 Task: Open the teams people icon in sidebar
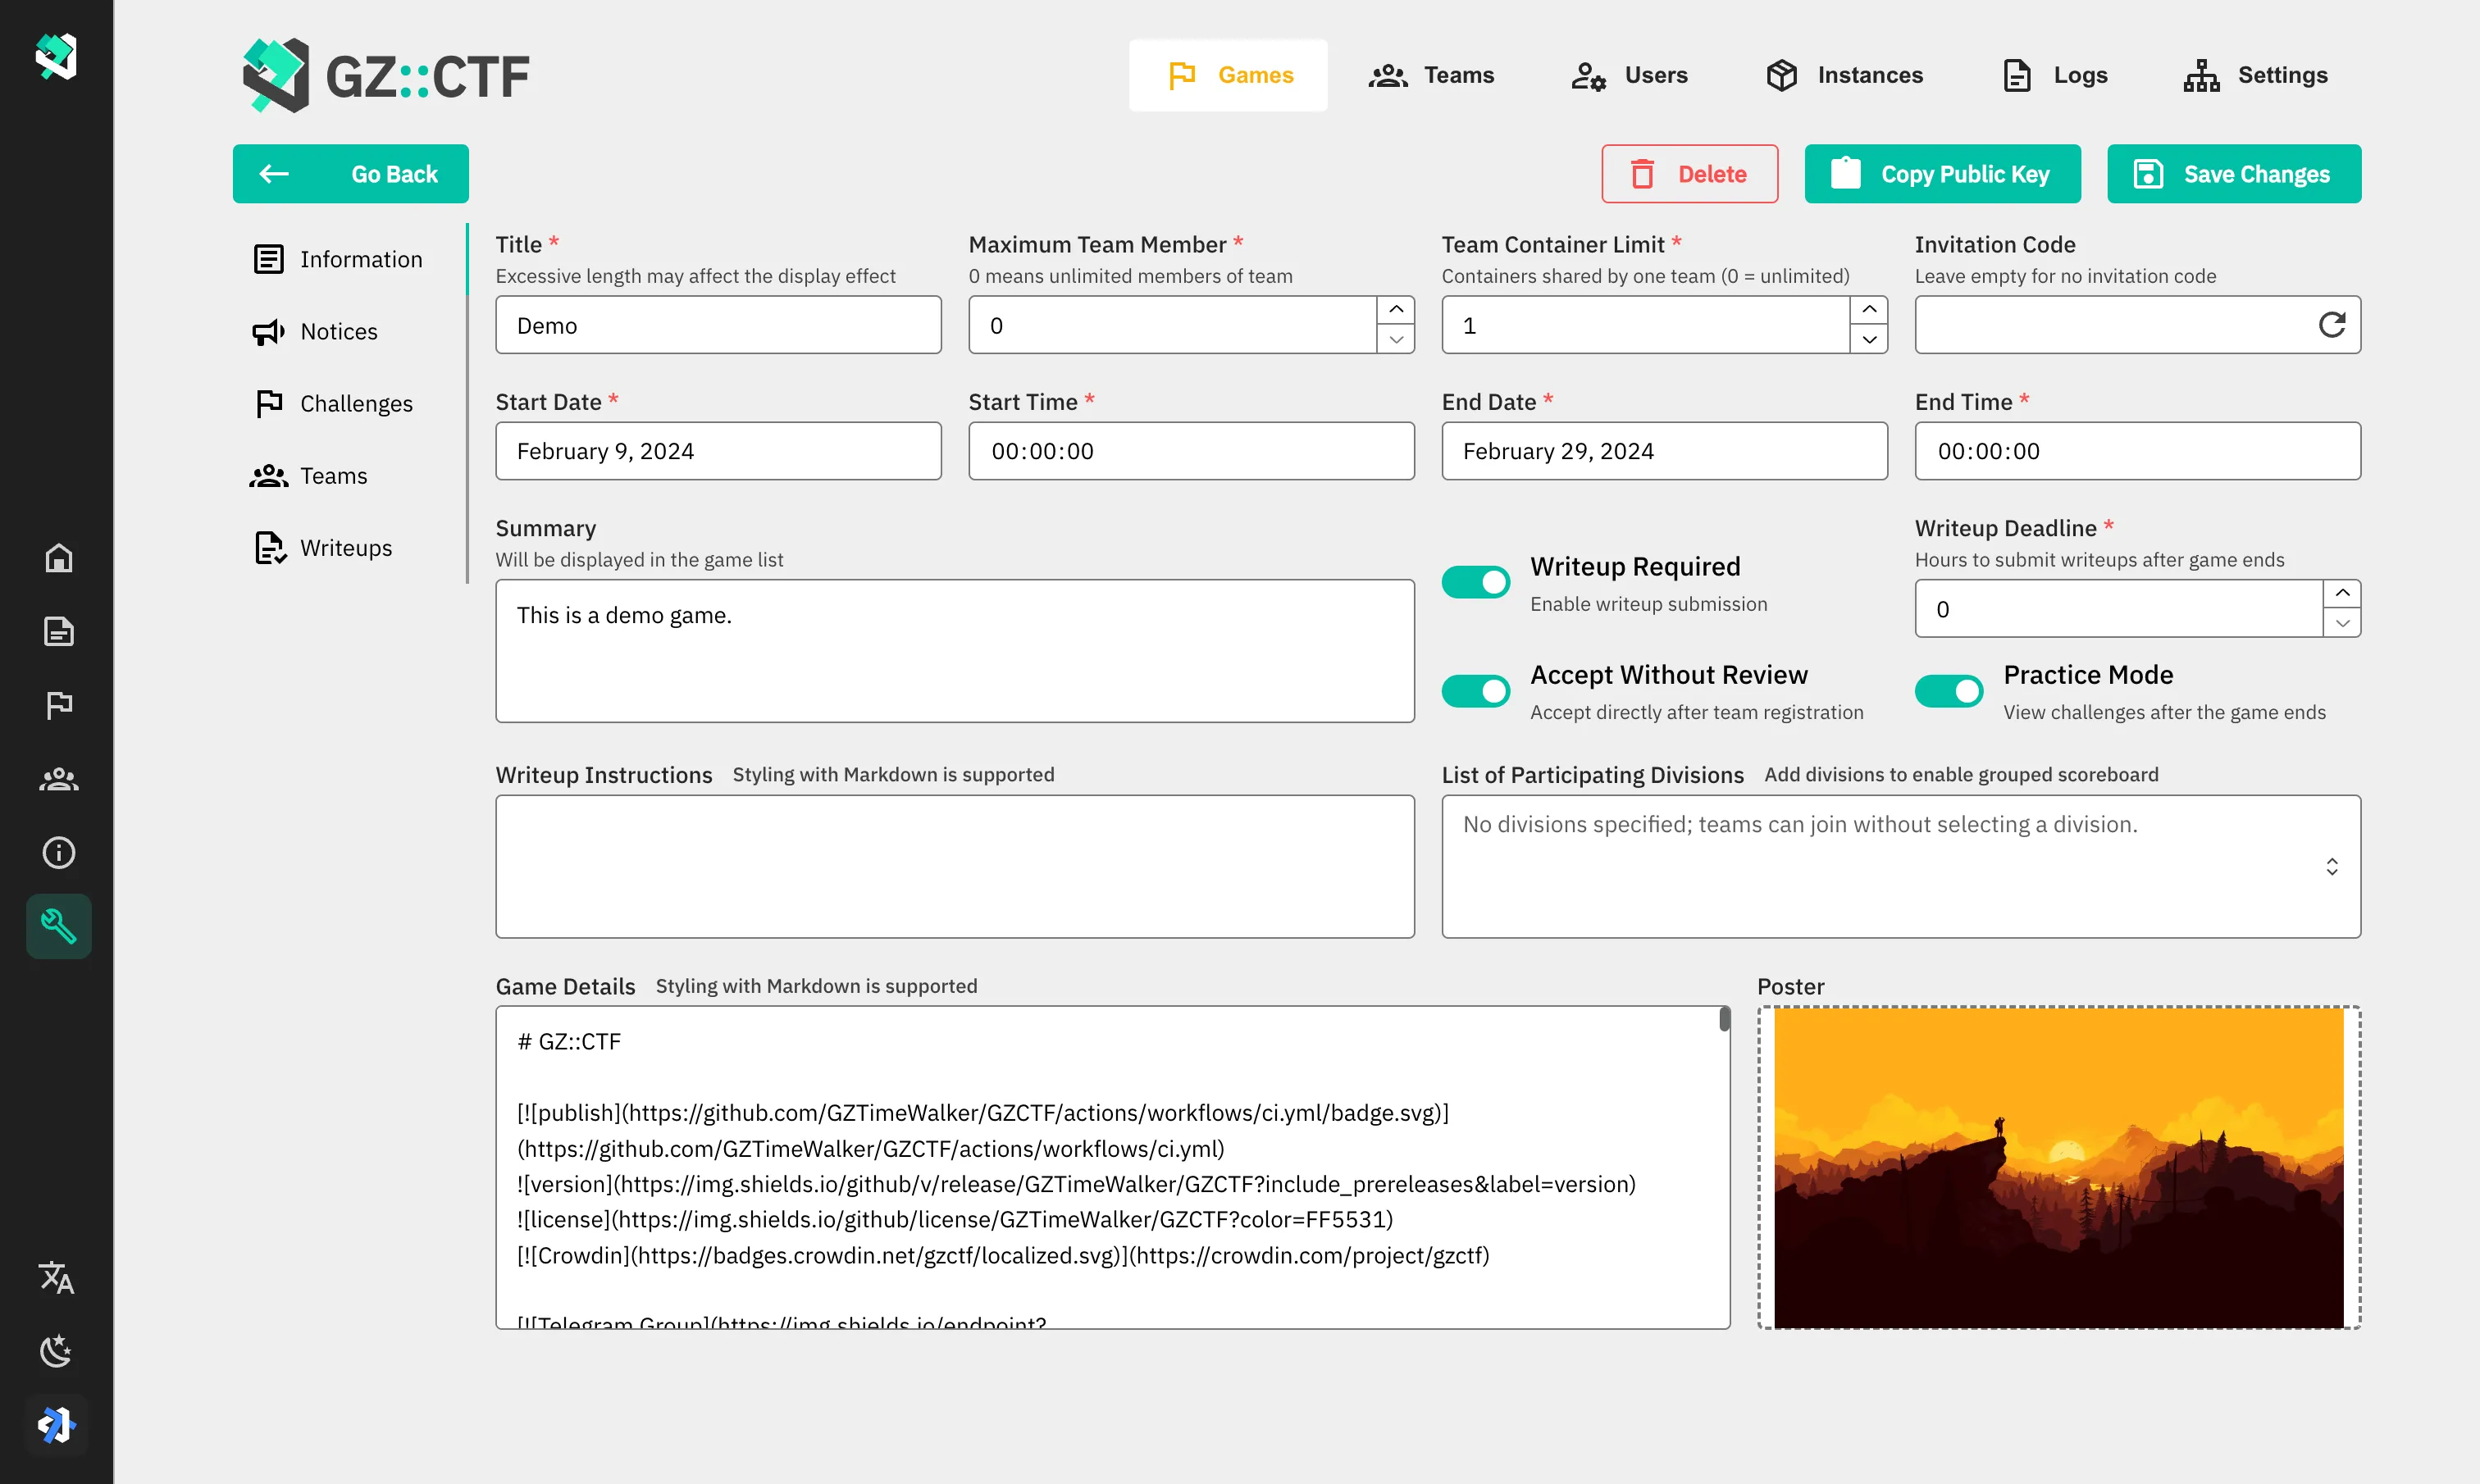[x=58, y=779]
